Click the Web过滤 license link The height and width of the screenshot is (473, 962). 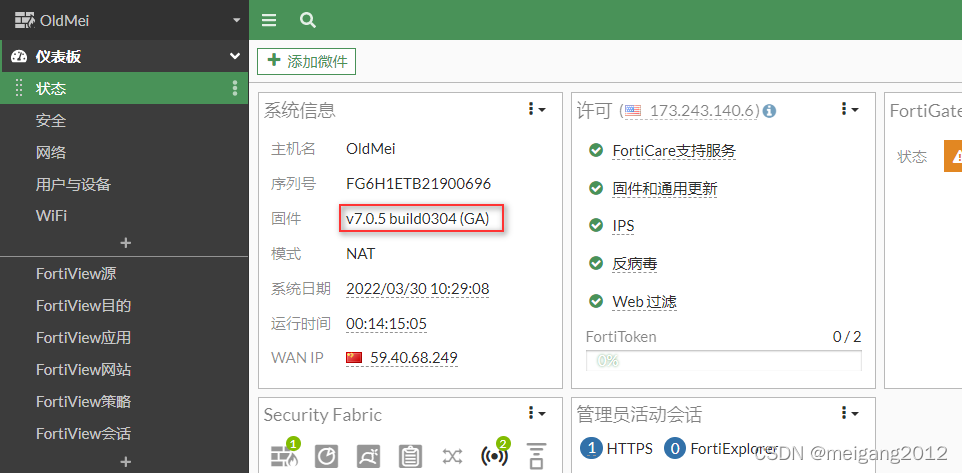click(x=644, y=302)
